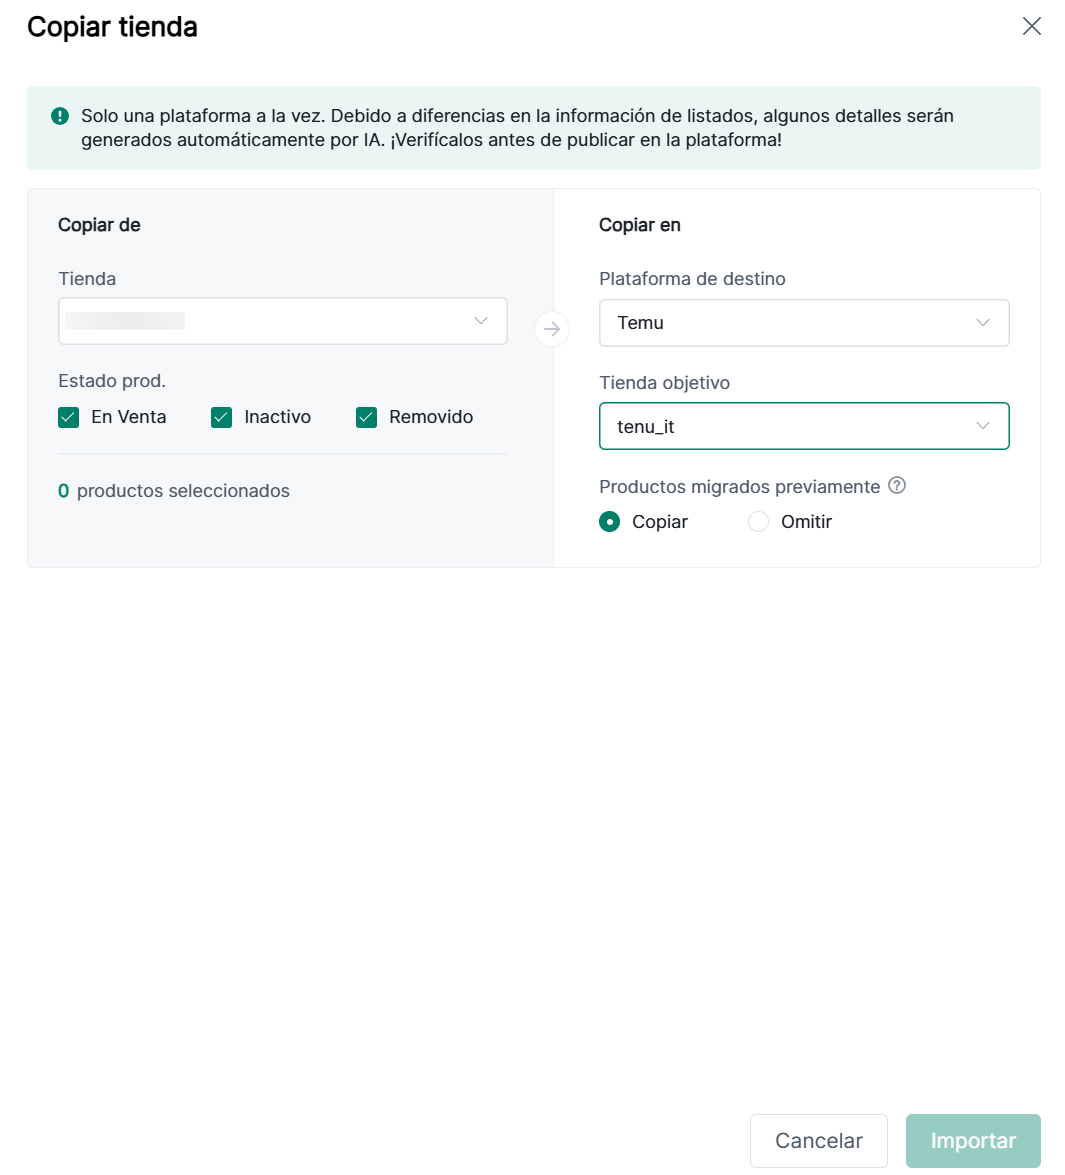
Task: Disable the Removido checkbox
Action: pos(367,417)
